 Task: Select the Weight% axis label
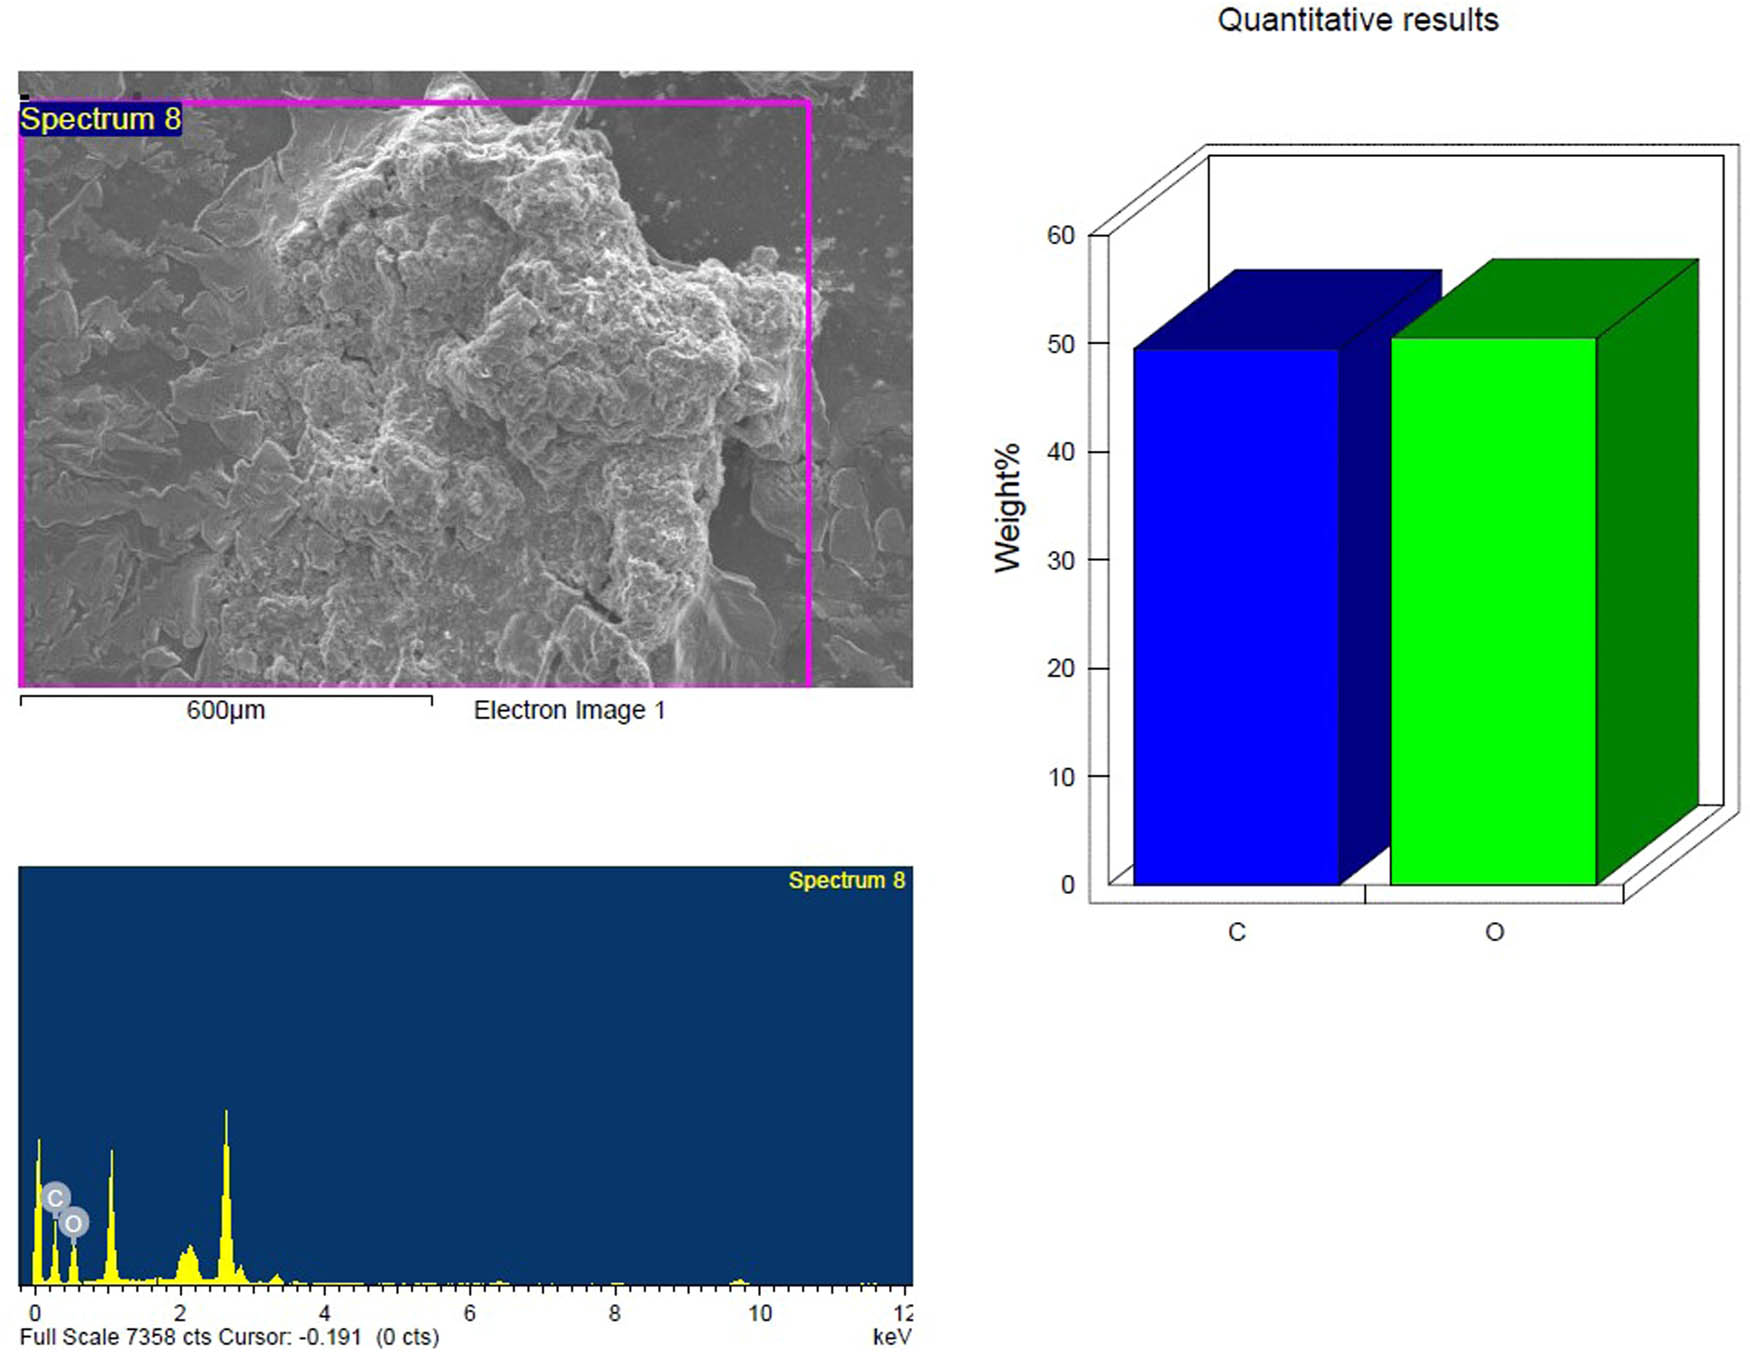click(1006, 508)
